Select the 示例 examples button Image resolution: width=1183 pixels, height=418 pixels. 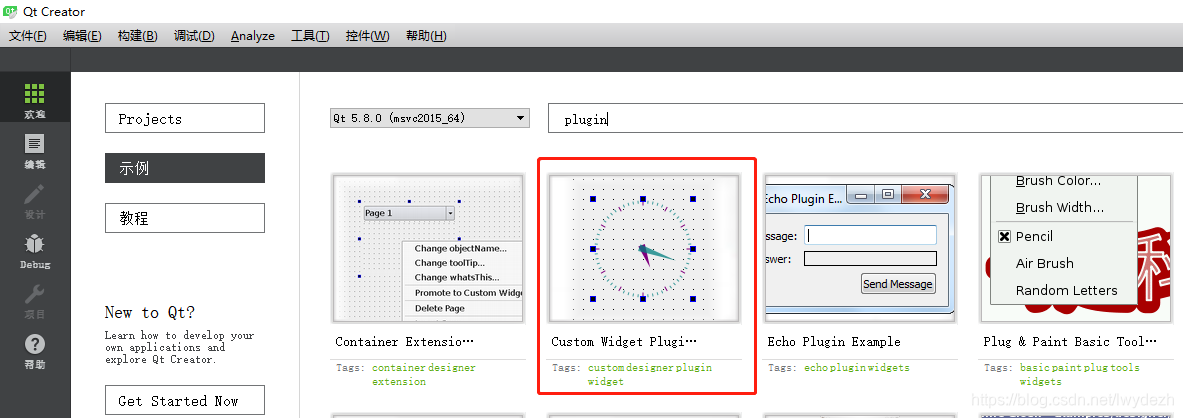185,168
